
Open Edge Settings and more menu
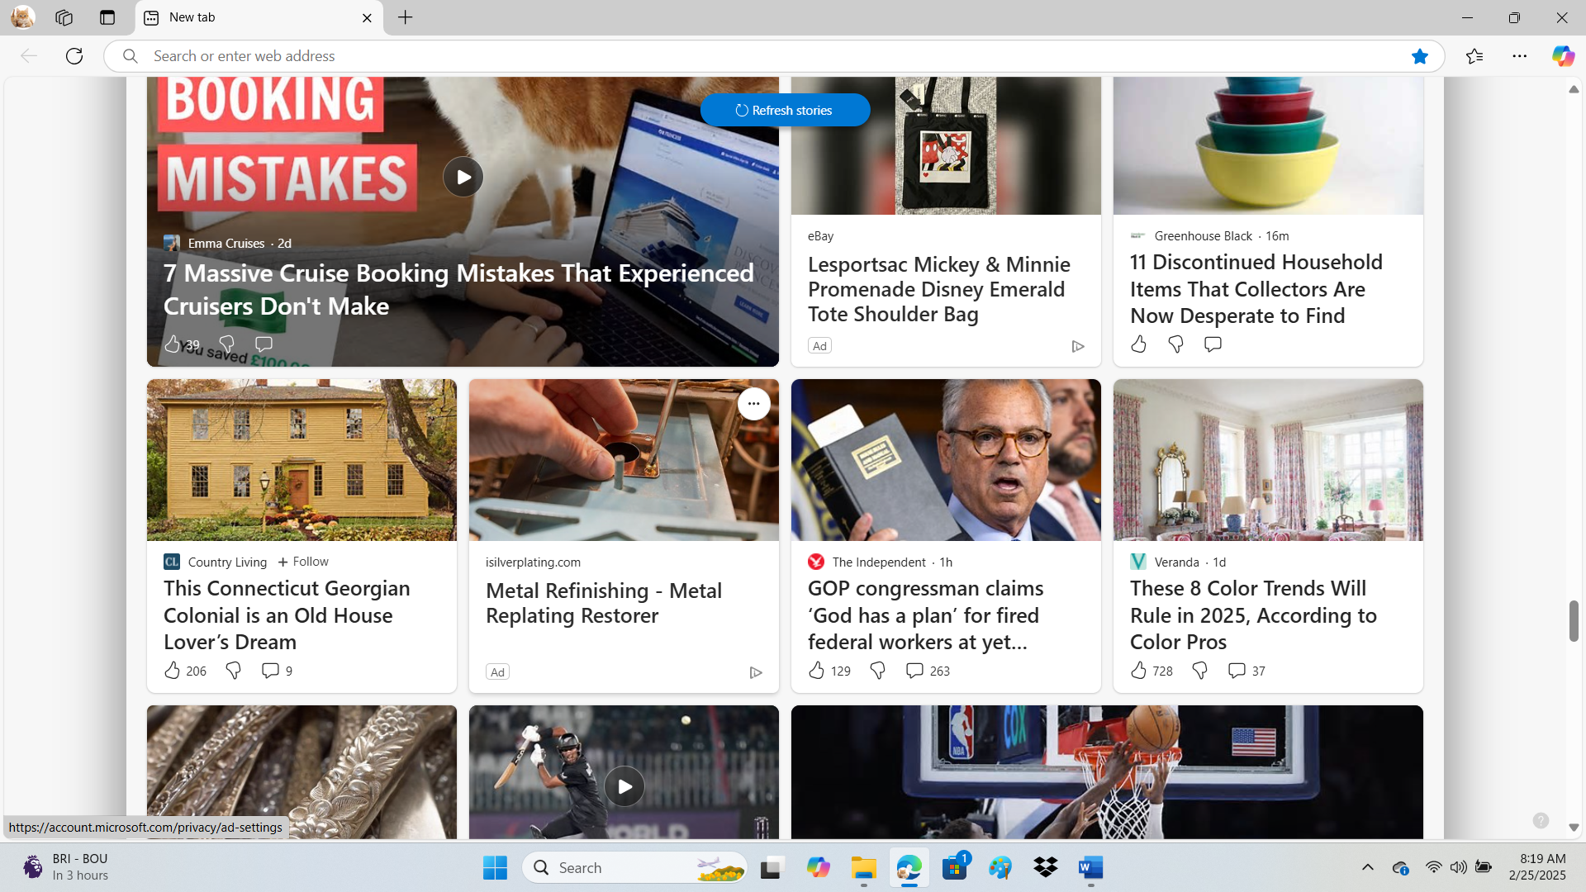click(x=1520, y=56)
